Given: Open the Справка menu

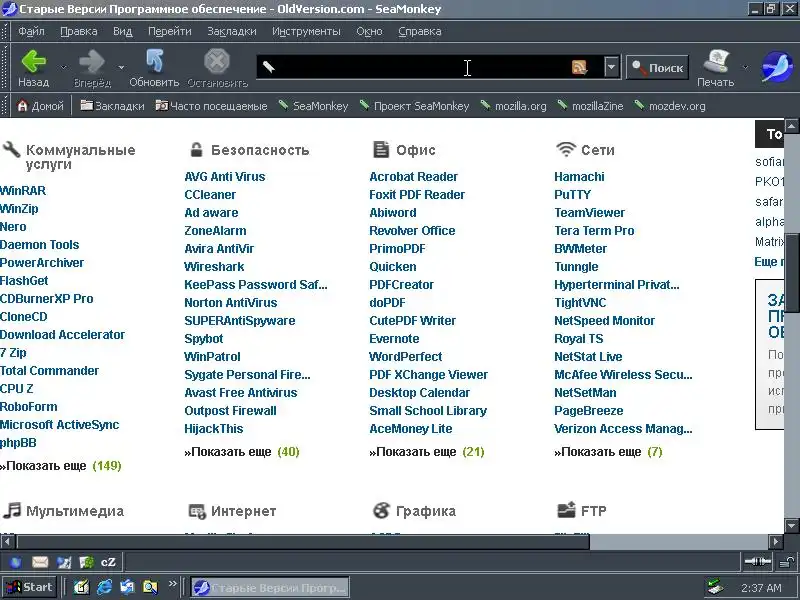Looking at the screenshot, I should 419,32.
